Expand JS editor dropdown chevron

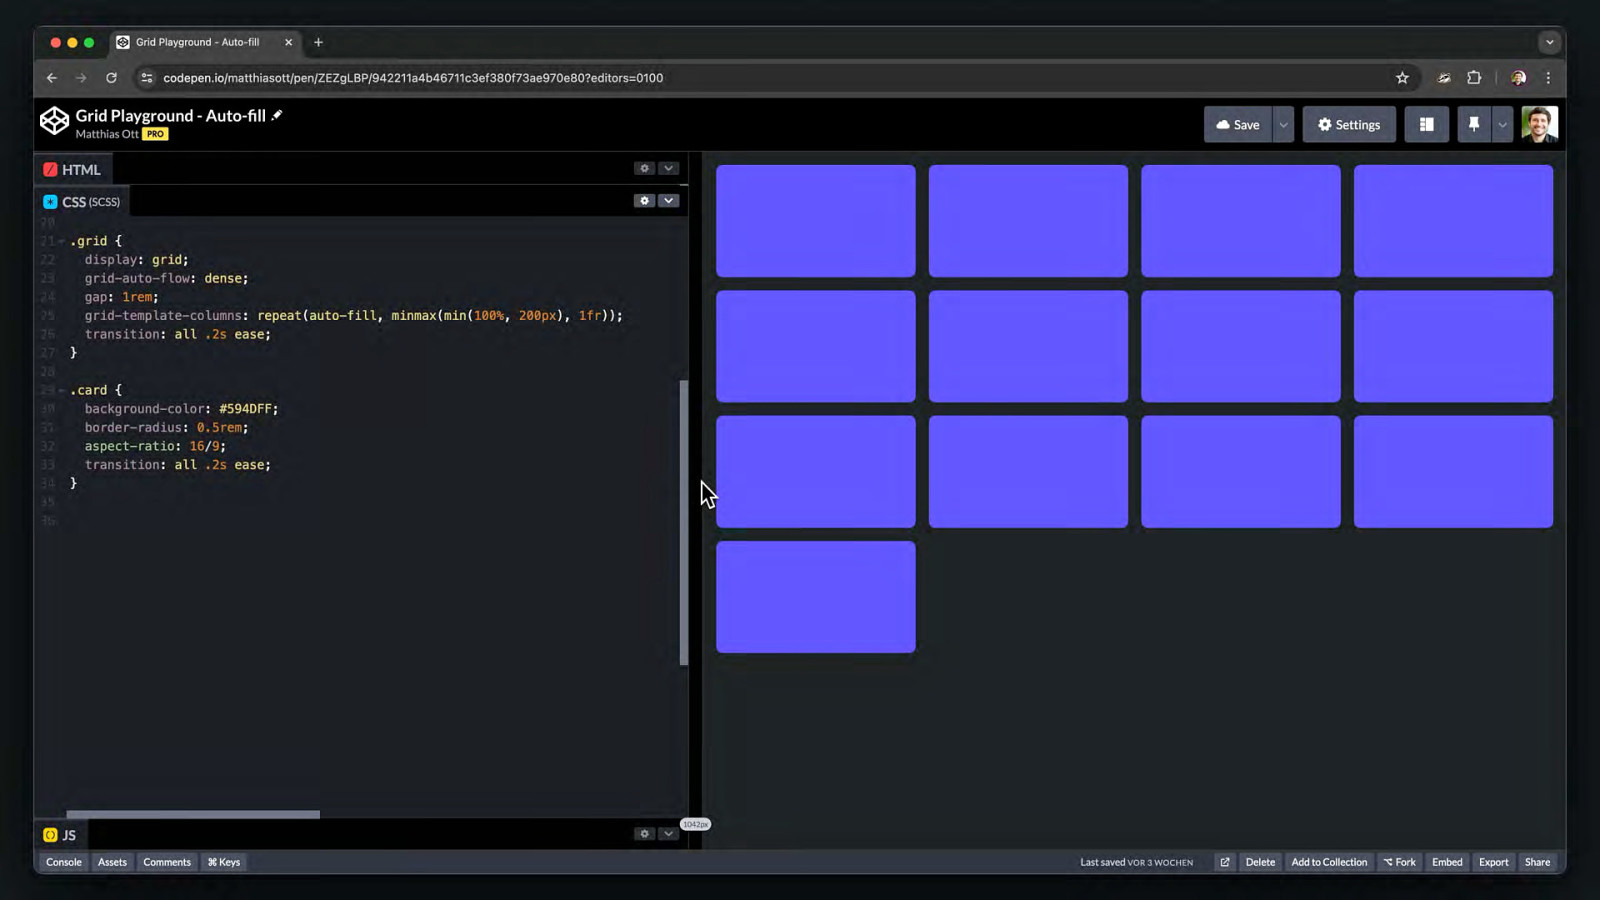669,834
